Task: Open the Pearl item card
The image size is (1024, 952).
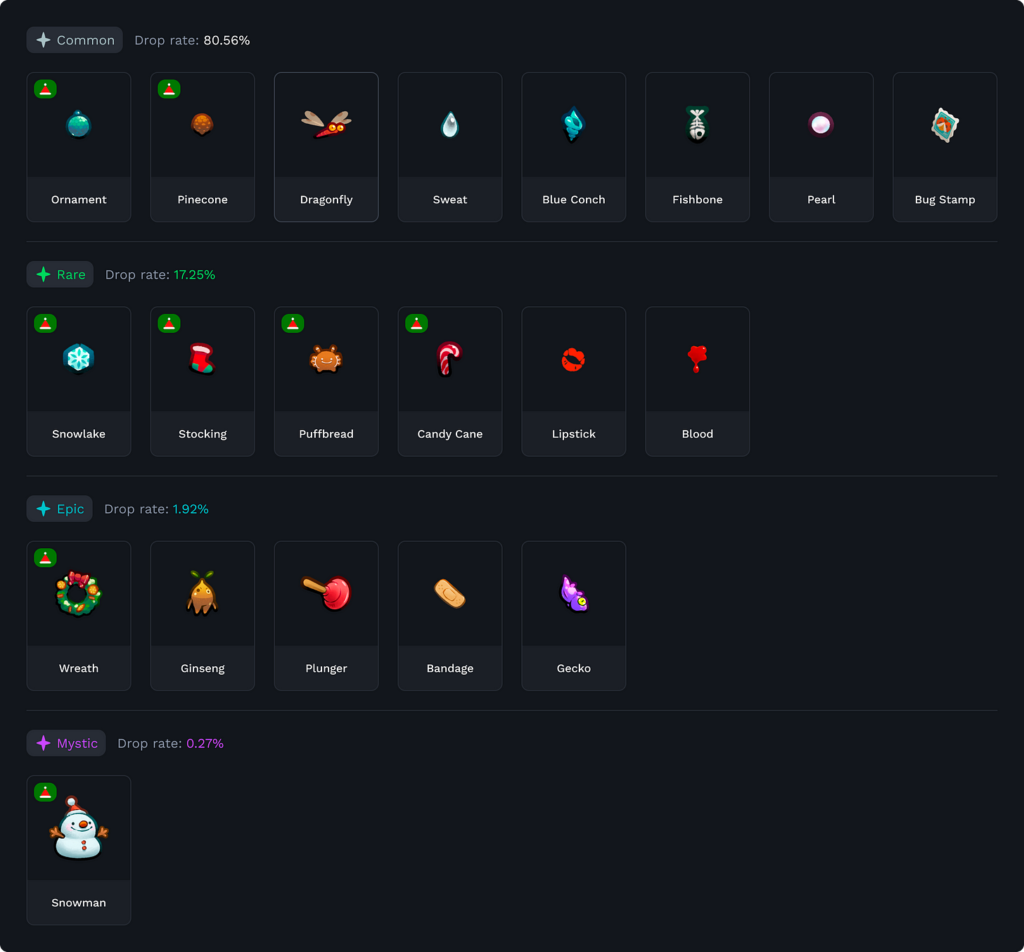Action: pyautogui.click(x=821, y=147)
